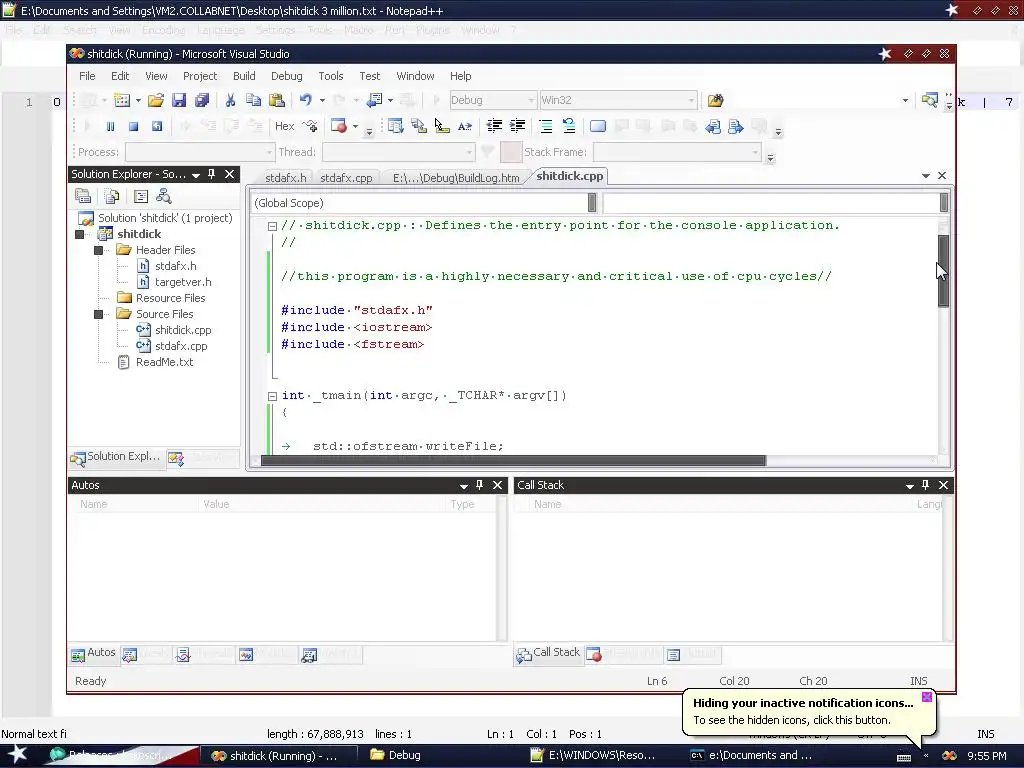Uncomment the selected lines icon
This screenshot has height=768, width=1024.
coord(569,126)
